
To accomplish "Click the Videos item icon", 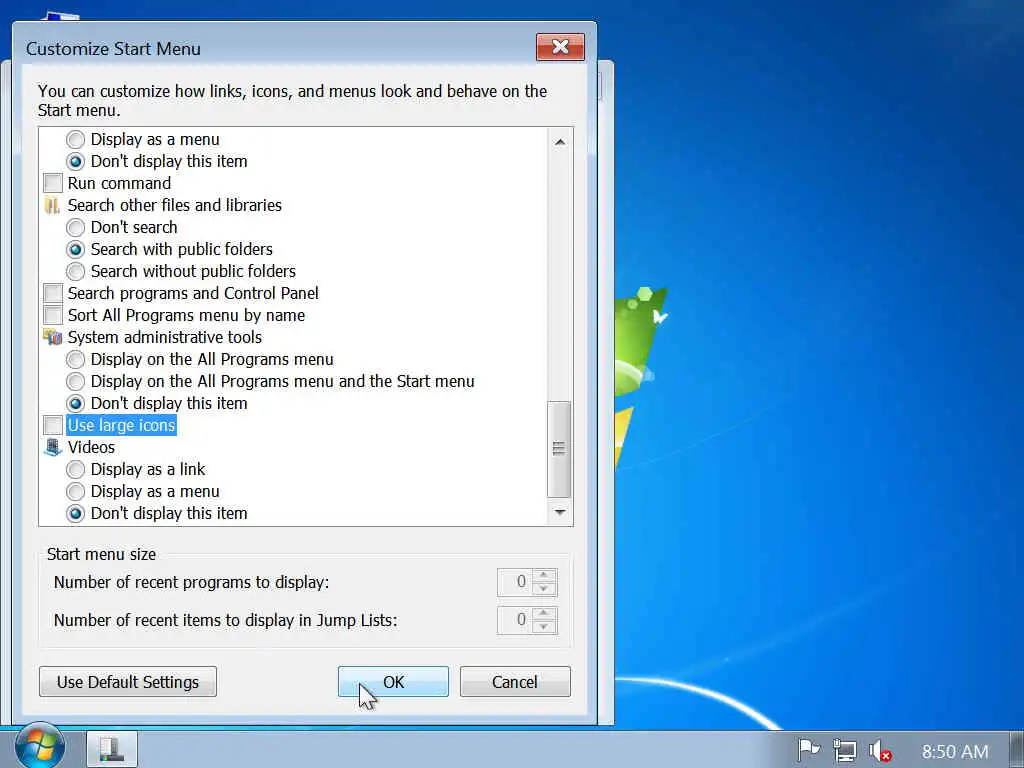I will tap(52, 447).
